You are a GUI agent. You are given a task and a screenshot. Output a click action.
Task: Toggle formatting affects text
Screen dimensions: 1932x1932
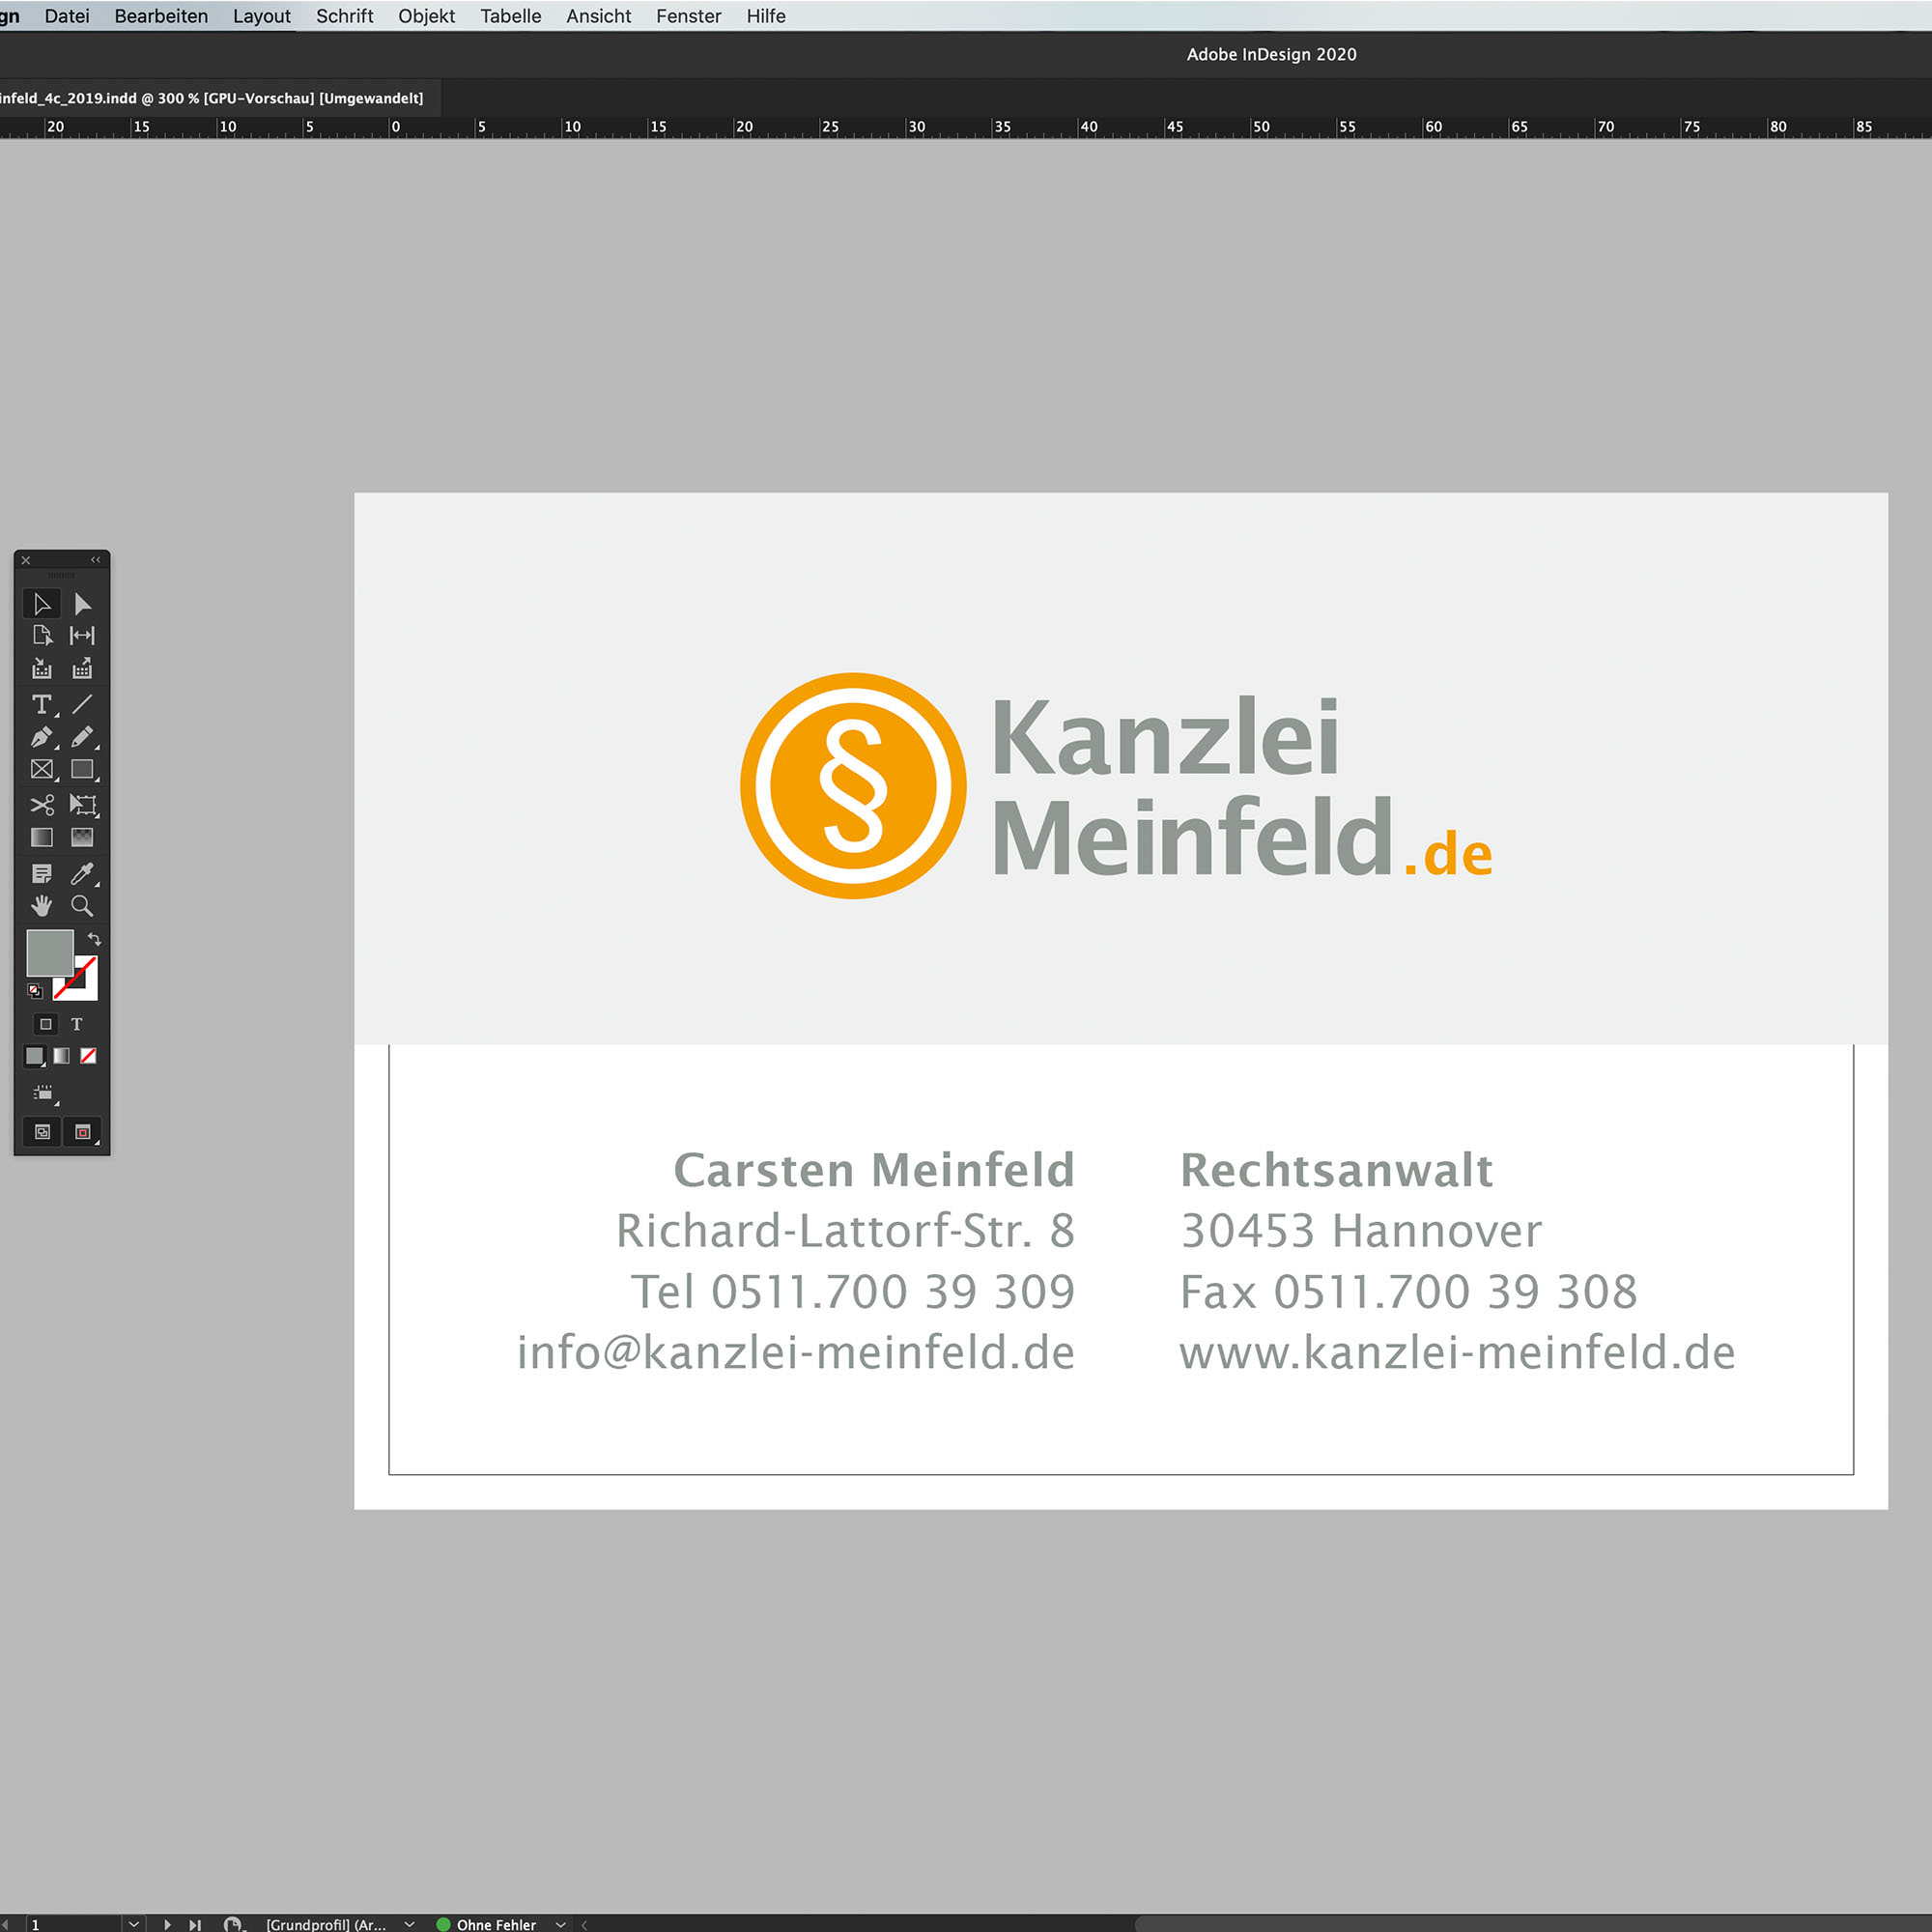coord(77,1024)
